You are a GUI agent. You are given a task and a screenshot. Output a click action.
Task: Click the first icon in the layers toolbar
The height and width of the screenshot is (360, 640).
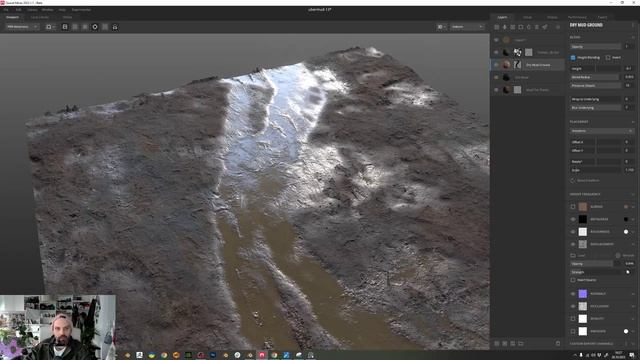(x=497, y=27)
